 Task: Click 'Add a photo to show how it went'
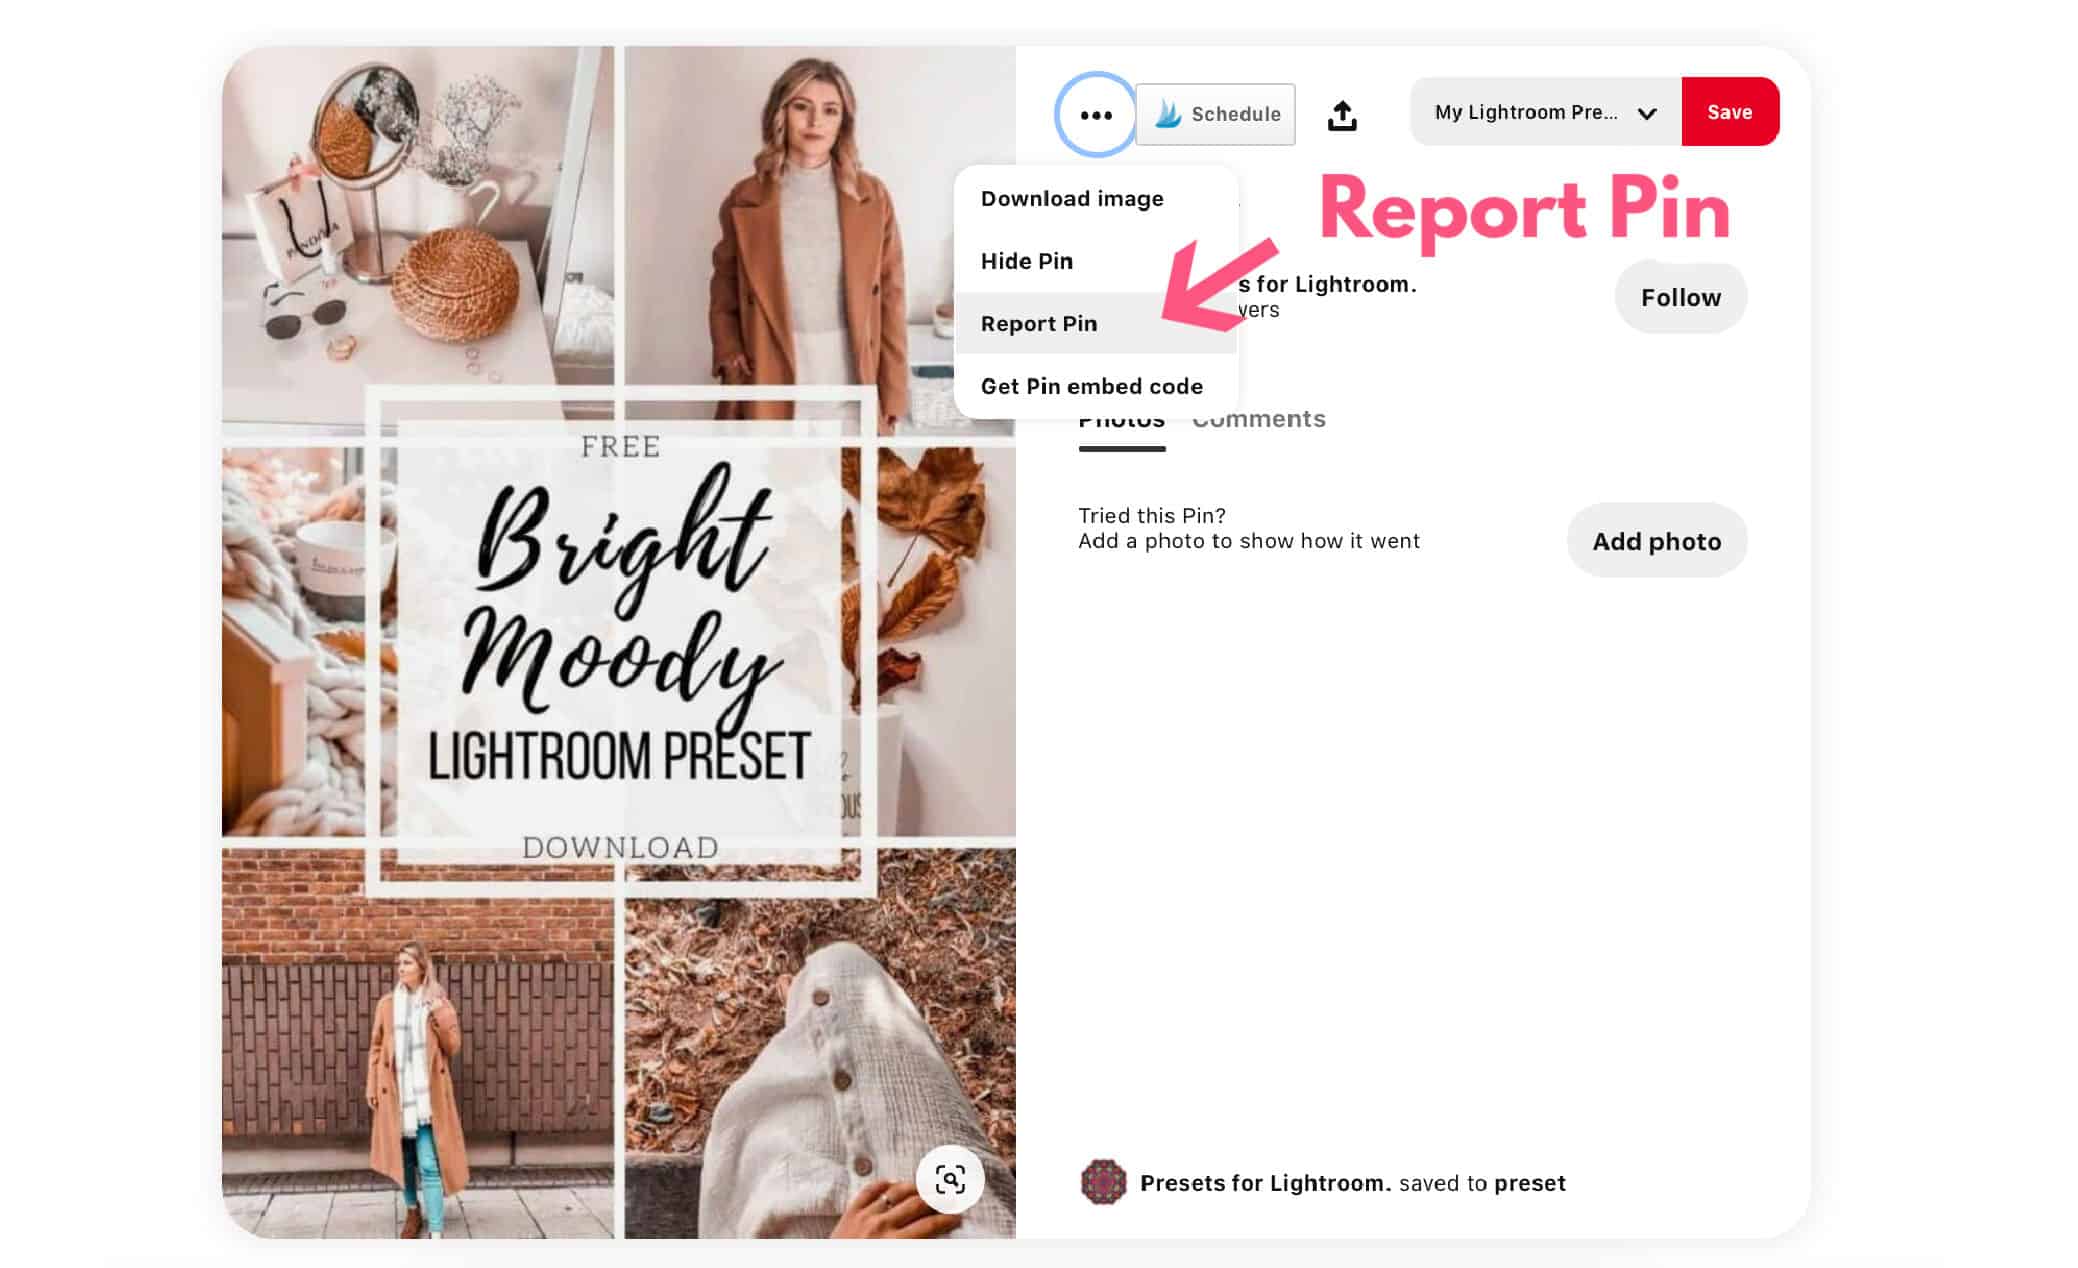pyautogui.click(x=1249, y=541)
